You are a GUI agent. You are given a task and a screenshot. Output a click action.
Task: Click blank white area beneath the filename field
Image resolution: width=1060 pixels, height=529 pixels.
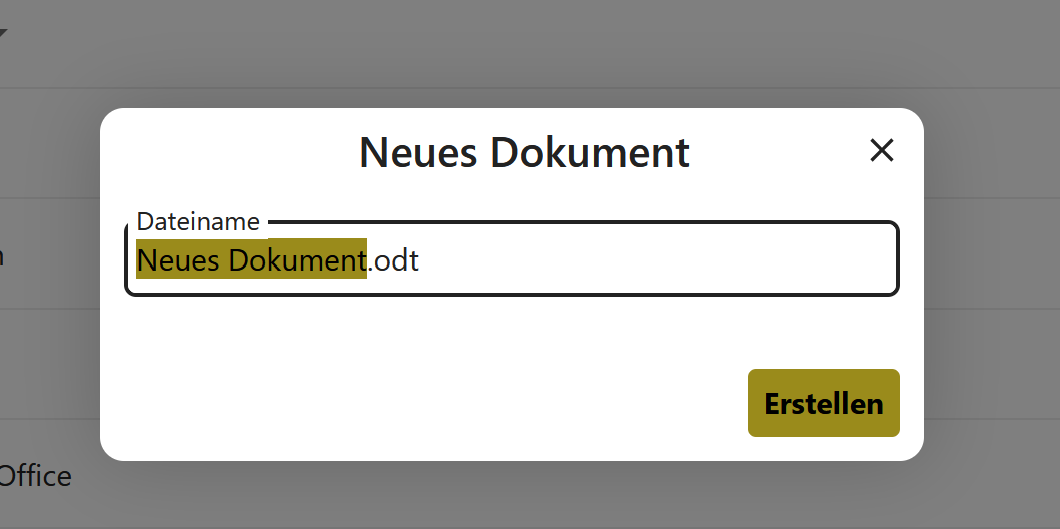pos(433,332)
